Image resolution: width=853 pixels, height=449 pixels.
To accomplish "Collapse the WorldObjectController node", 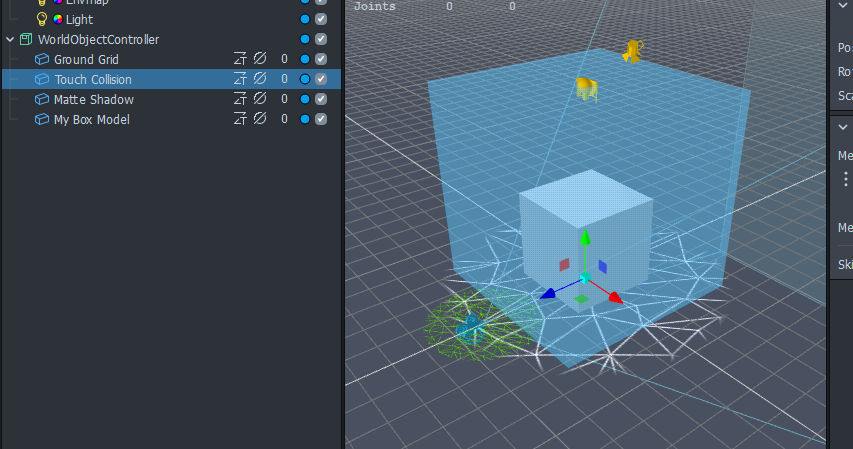I will click(10, 39).
